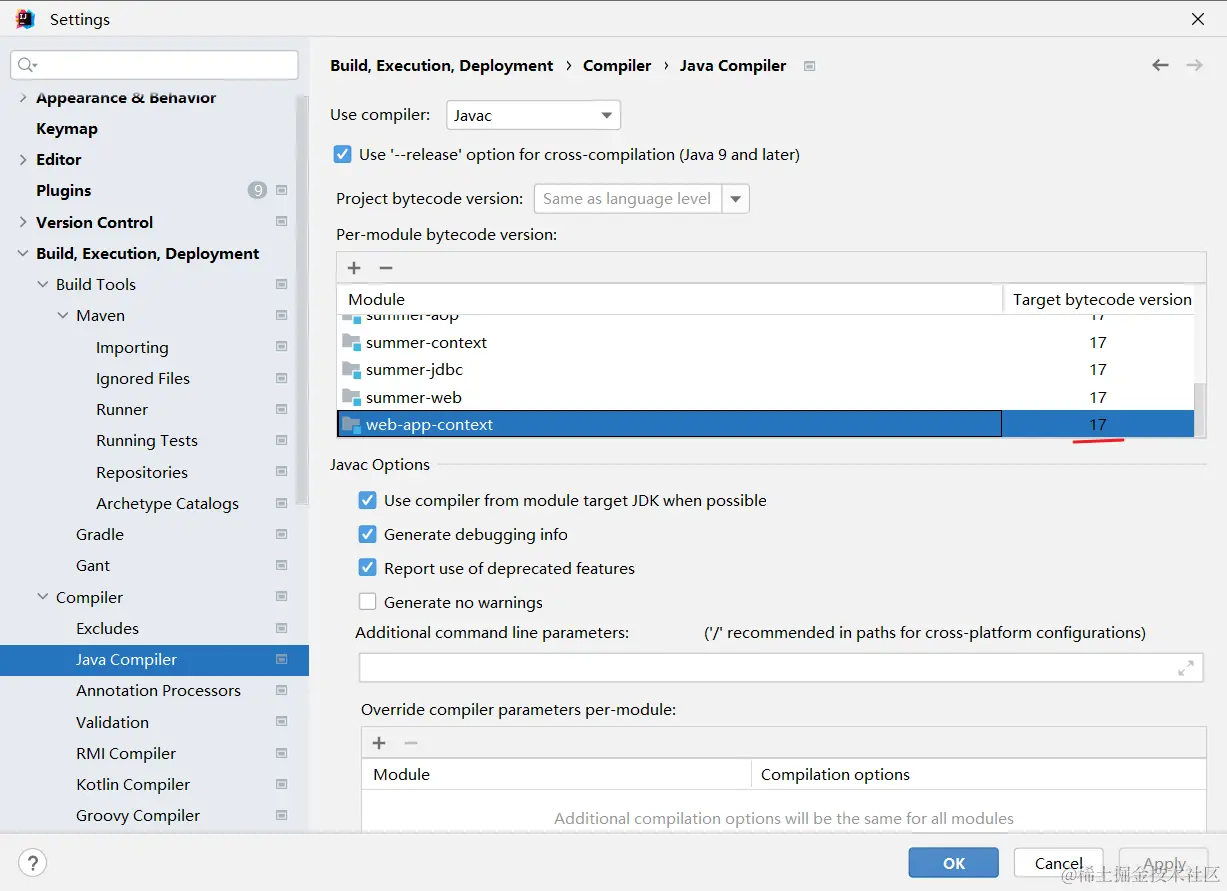The width and height of the screenshot is (1227, 891).
Task: Click the project-level icon beside Java Compiler breadcrumb
Action: (810, 66)
